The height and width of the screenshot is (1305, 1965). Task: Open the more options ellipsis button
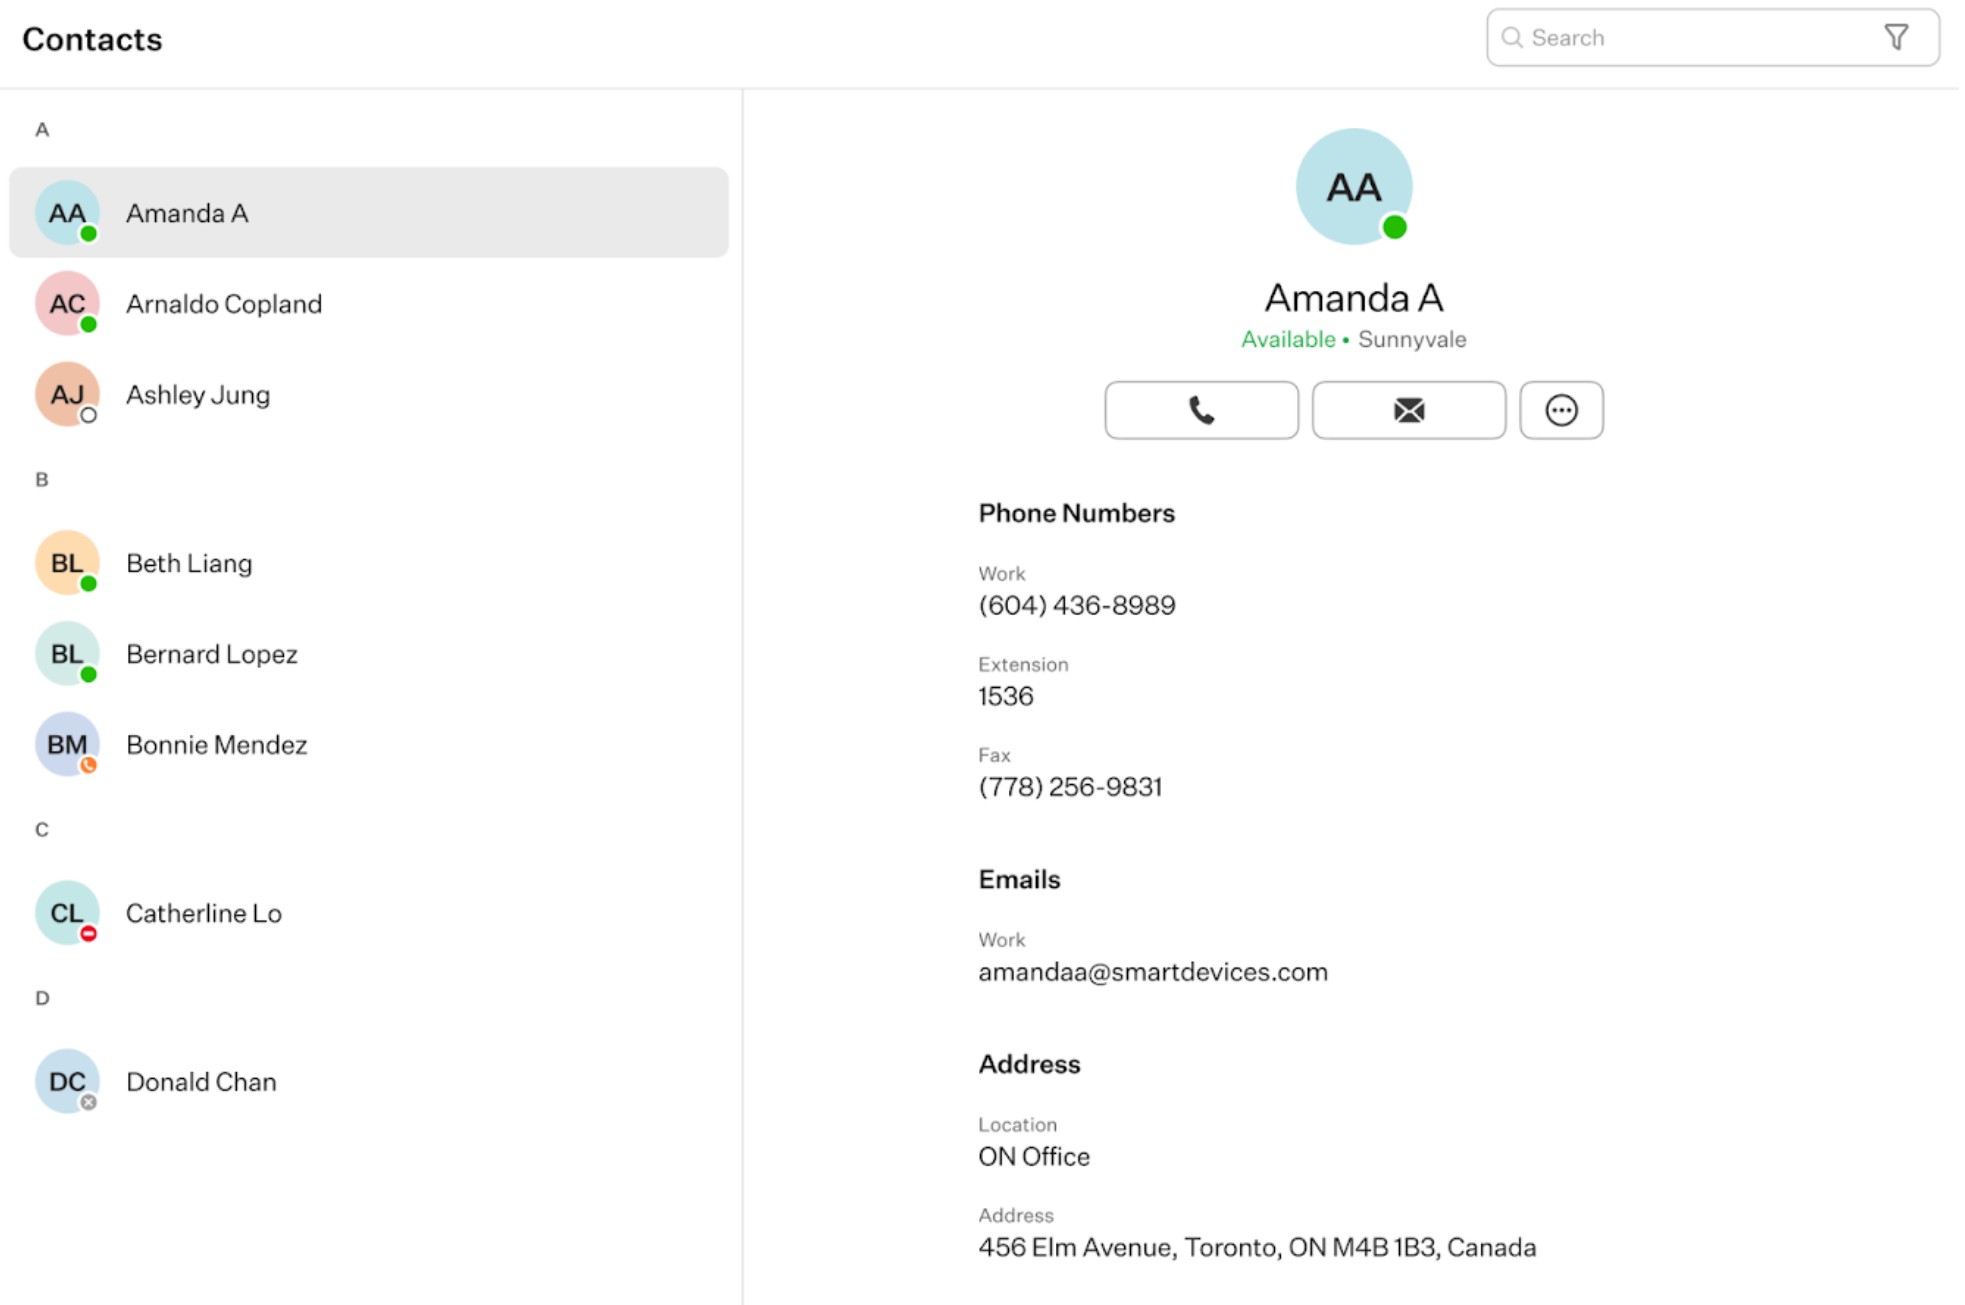1561,410
